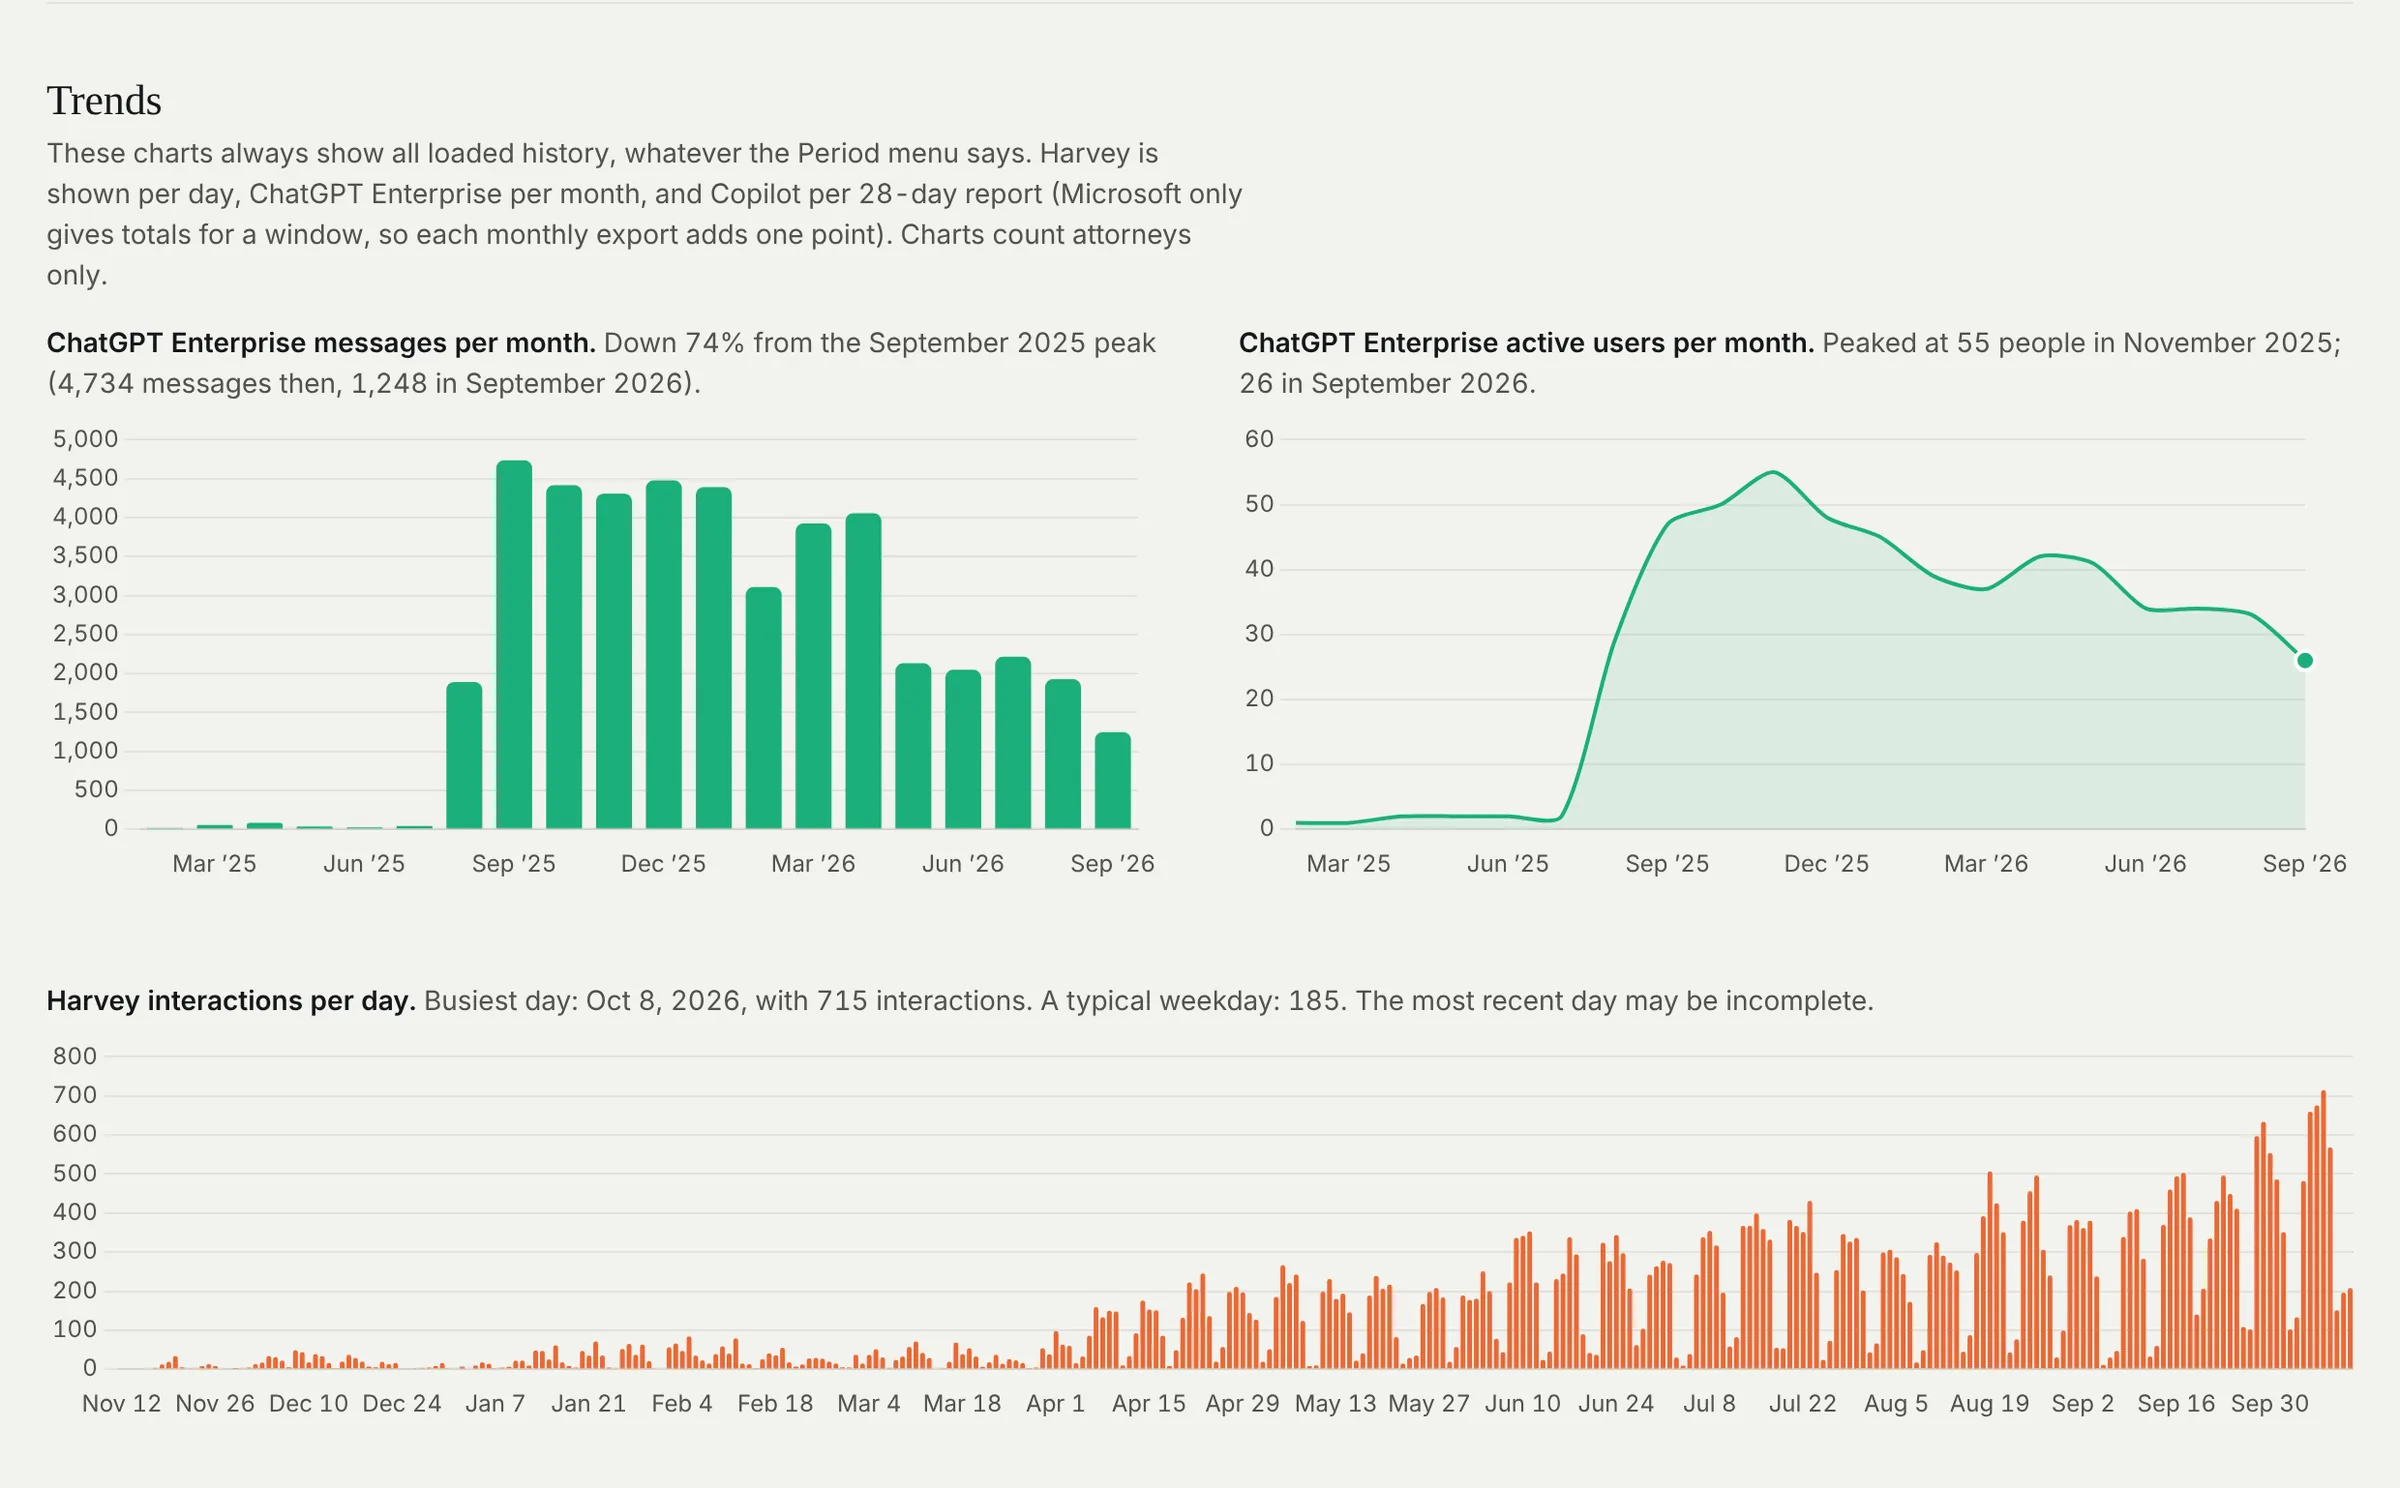The height and width of the screenshot is (1488, 2400).
Task: Click the 'May 27' date label on Harvey chart
Action: point(1428,1404)
